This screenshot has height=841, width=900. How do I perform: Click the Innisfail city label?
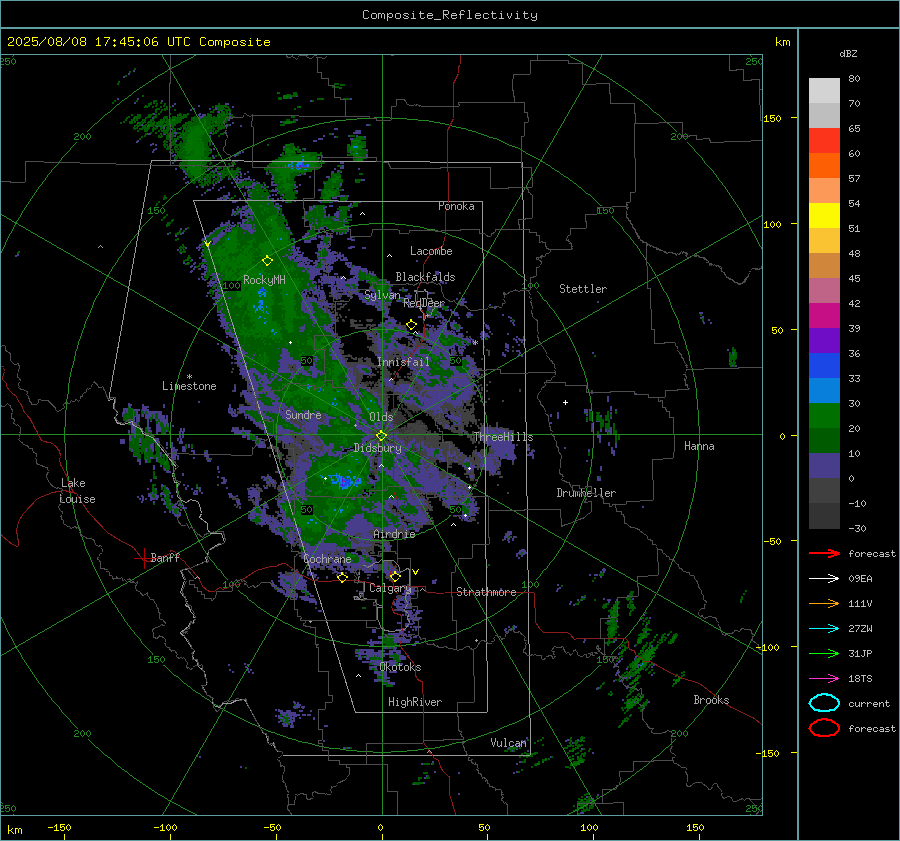[x=403, y=362]
